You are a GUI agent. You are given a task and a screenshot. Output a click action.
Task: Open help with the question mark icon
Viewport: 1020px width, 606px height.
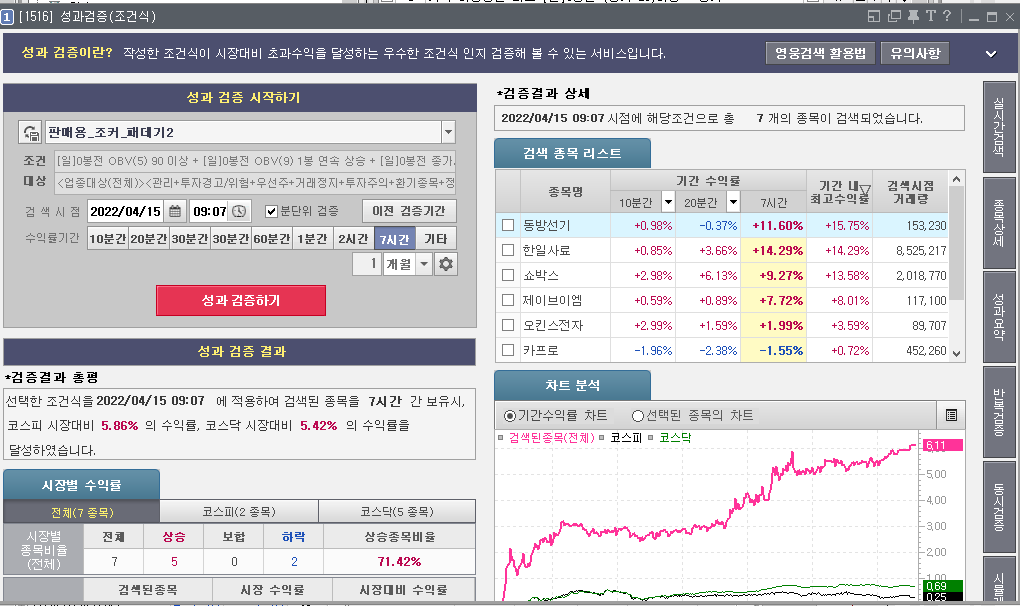947,16
